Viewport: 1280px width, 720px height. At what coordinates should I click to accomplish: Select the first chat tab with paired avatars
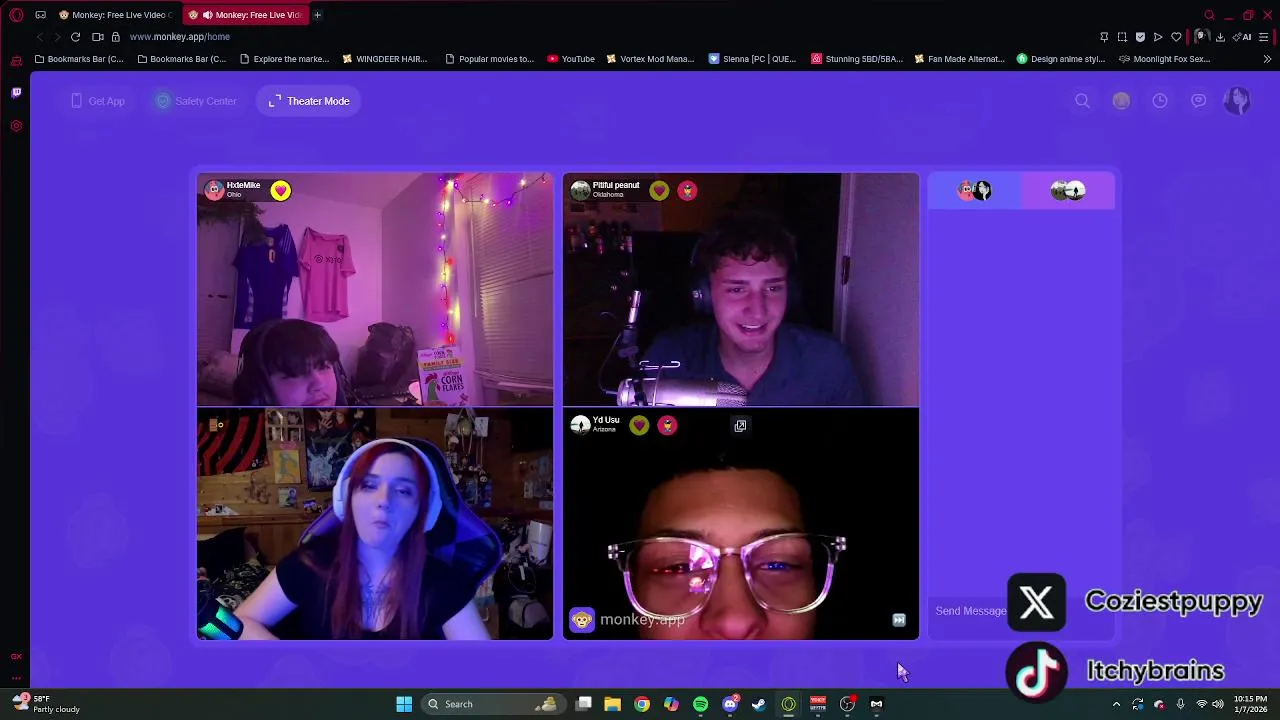point(974,190)
